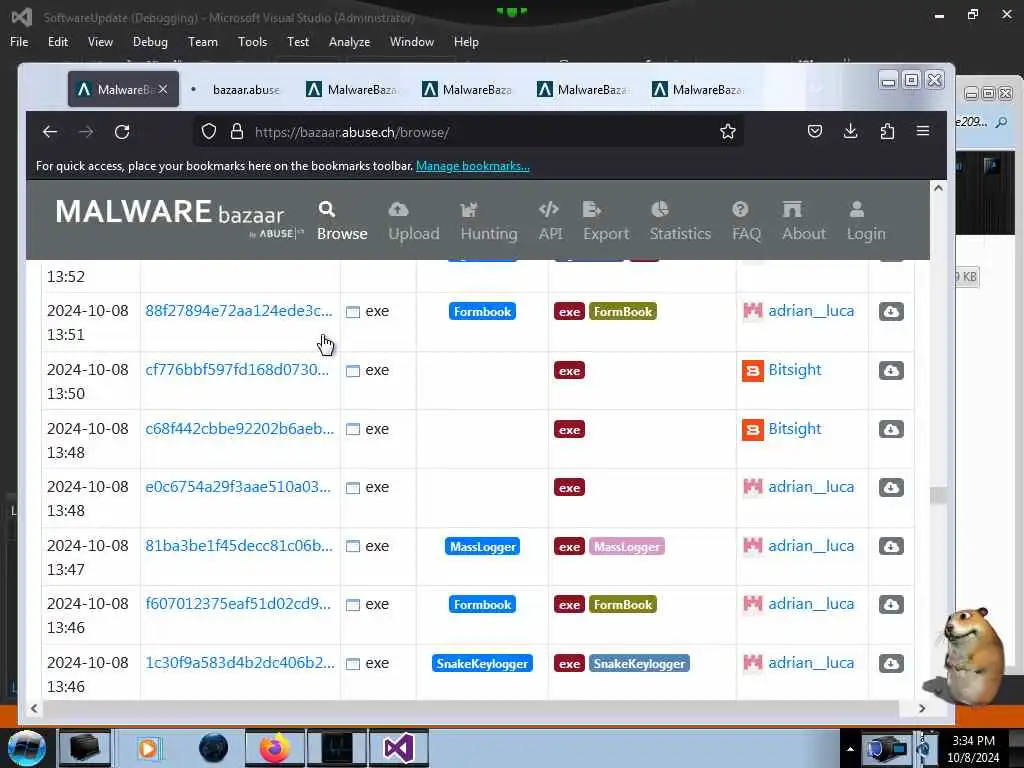Click blue MassLogger signature badge
The height and width of the screenshot is (768, 1024).
482,547
